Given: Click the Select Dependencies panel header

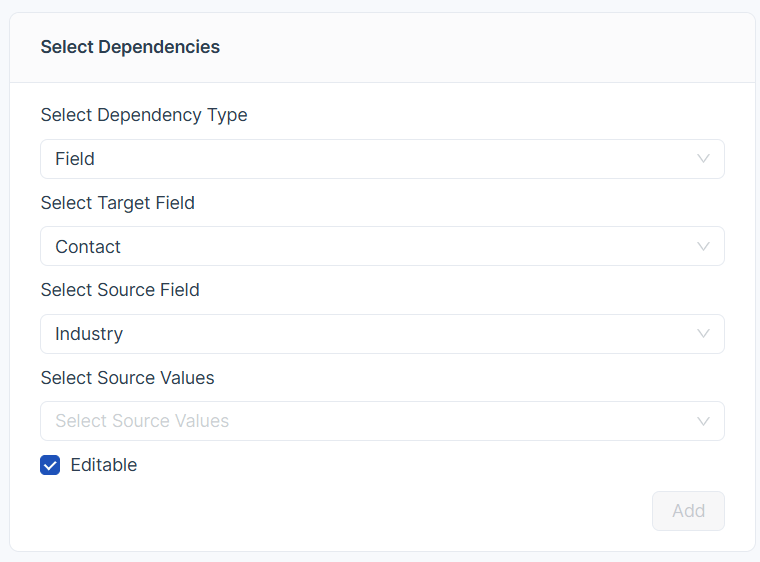Looking at the screenshot, I should (130, 47).
